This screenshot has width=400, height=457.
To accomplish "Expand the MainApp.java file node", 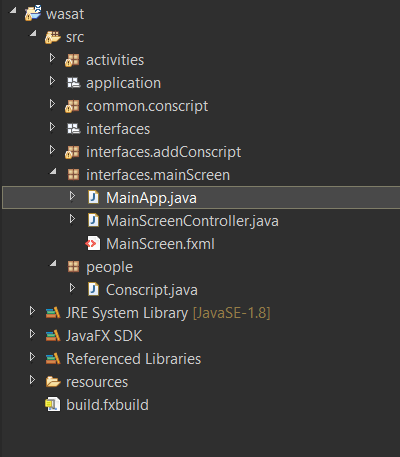I will tap(72, 196).
